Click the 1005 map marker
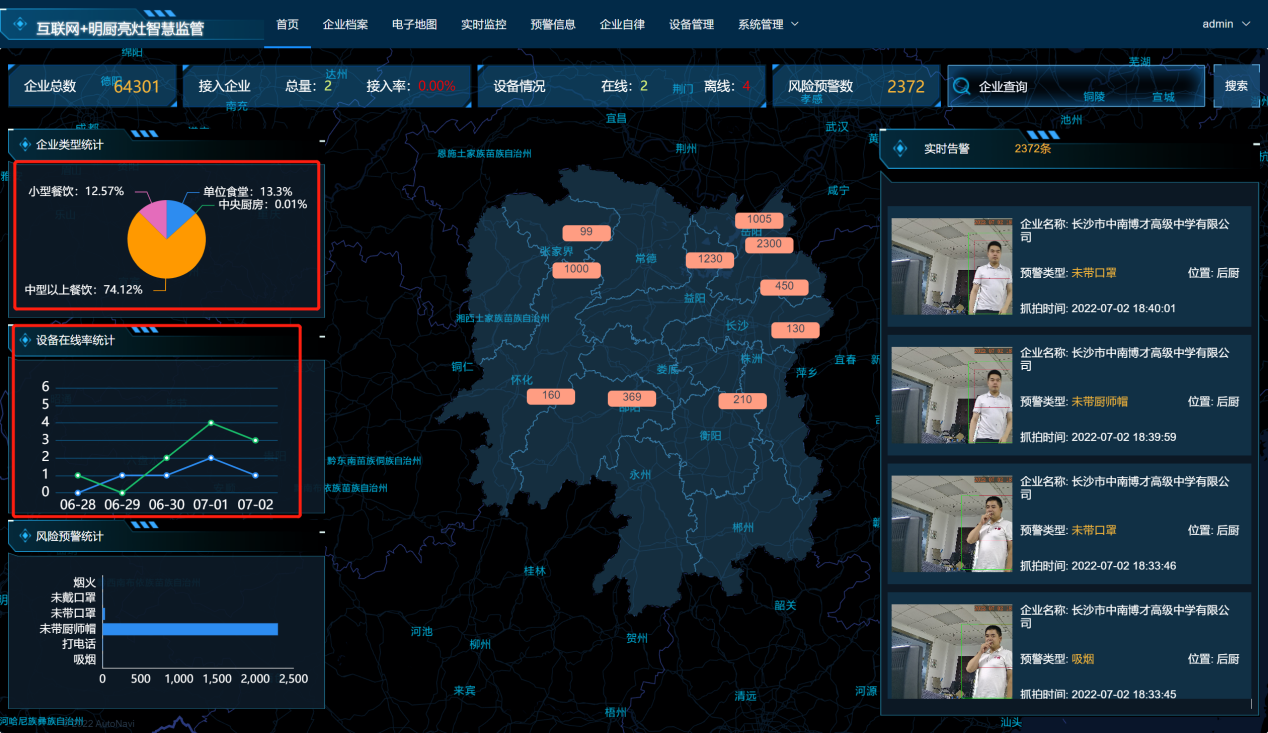Image resolution: width=1268 pixels, height=733 pixels. [x=759, y=220]
